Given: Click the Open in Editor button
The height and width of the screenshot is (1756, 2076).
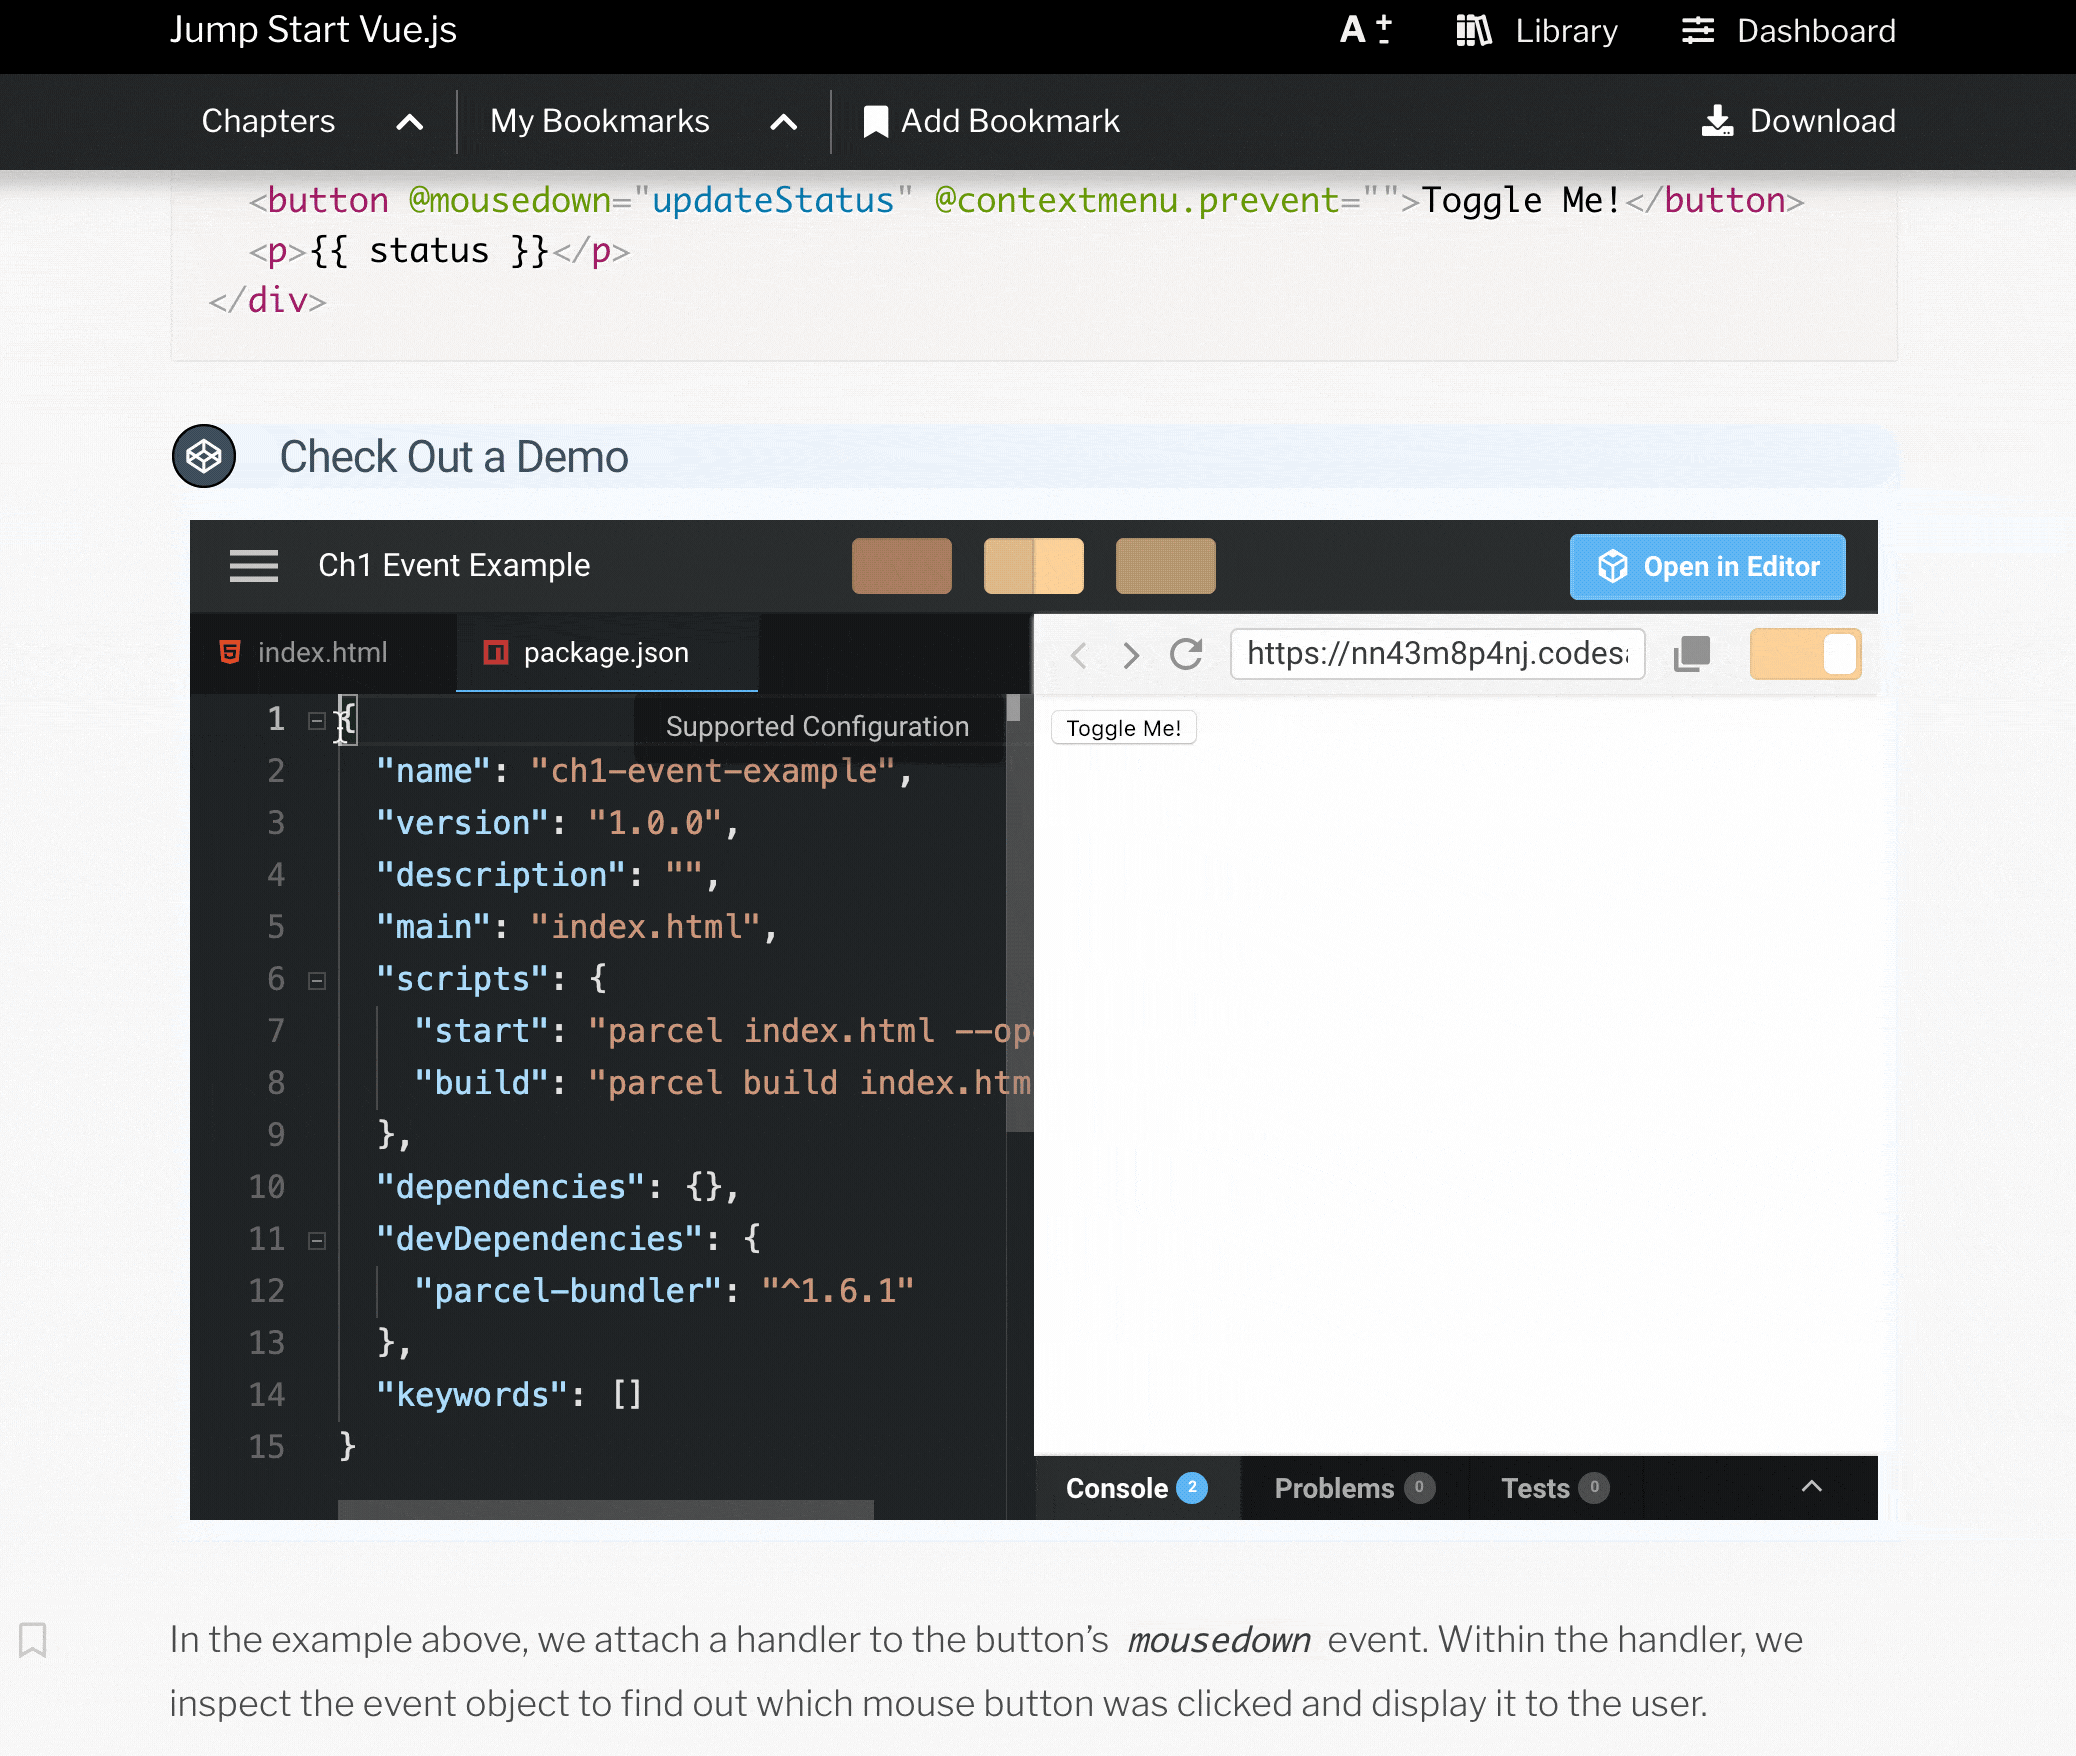Looking at the screenshot, I should (x=1707, y=567).
